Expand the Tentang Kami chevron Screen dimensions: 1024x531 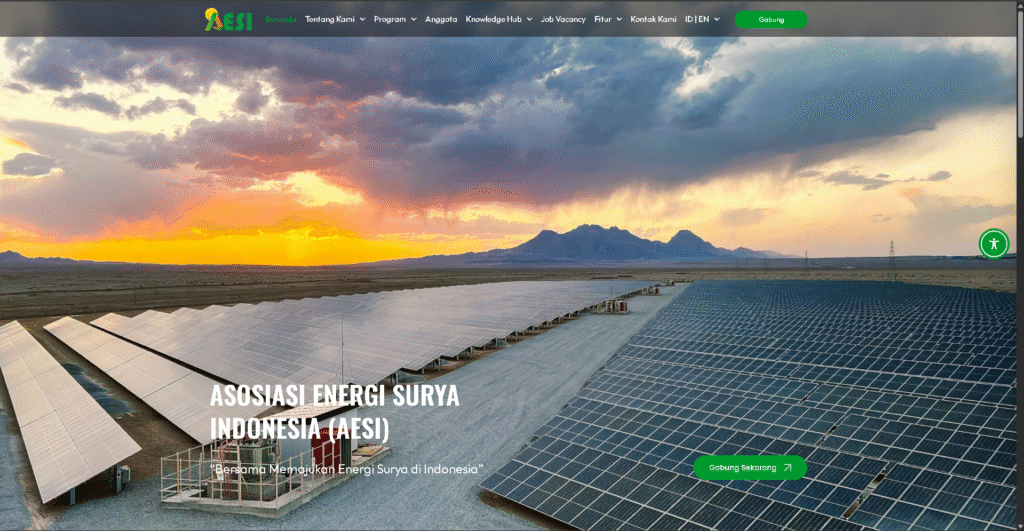coord(362,20)
